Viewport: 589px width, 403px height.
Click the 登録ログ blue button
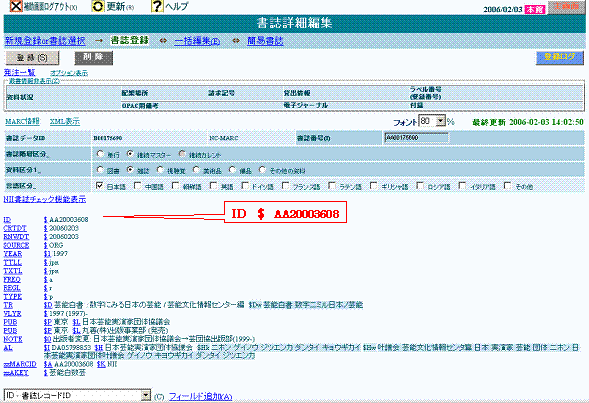559,57
